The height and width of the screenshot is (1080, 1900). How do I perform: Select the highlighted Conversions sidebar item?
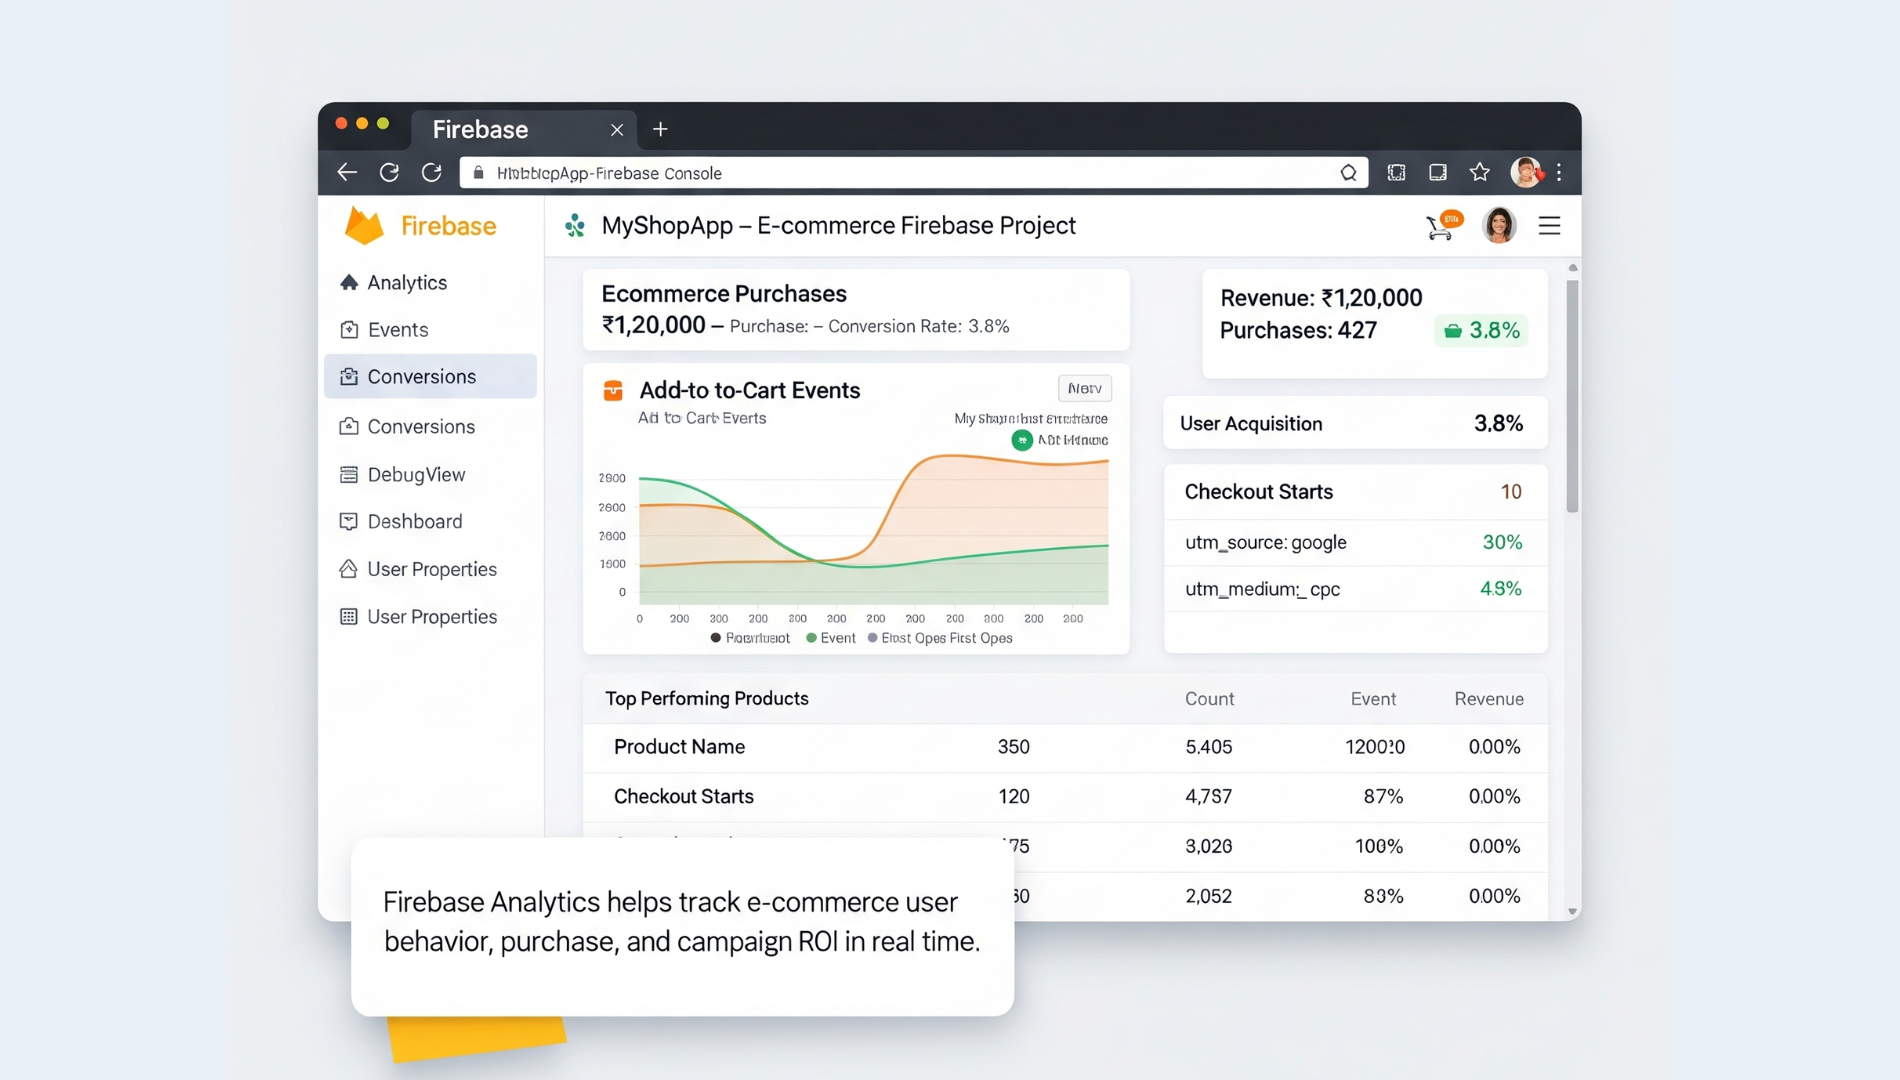(x=430, y=376)
